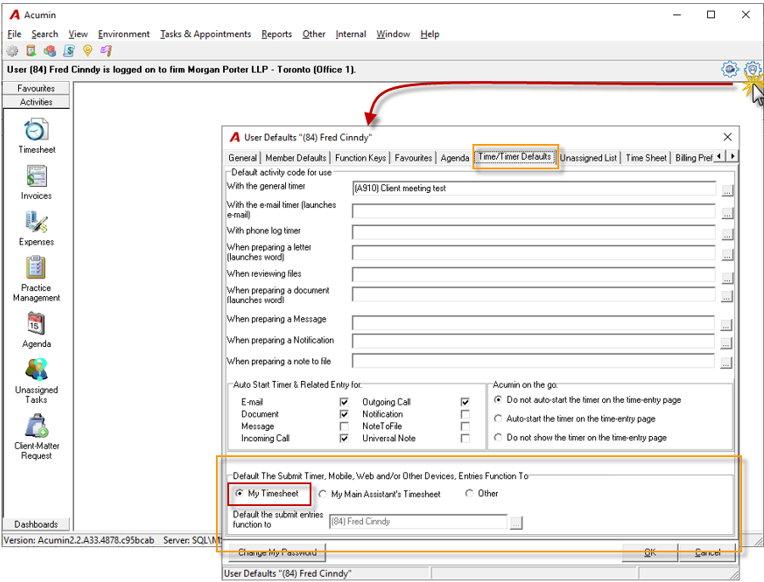This screenshot has width=764, height=582.
Task: Browse activity code for e-mail timer
Action: [x=726, y=213]
